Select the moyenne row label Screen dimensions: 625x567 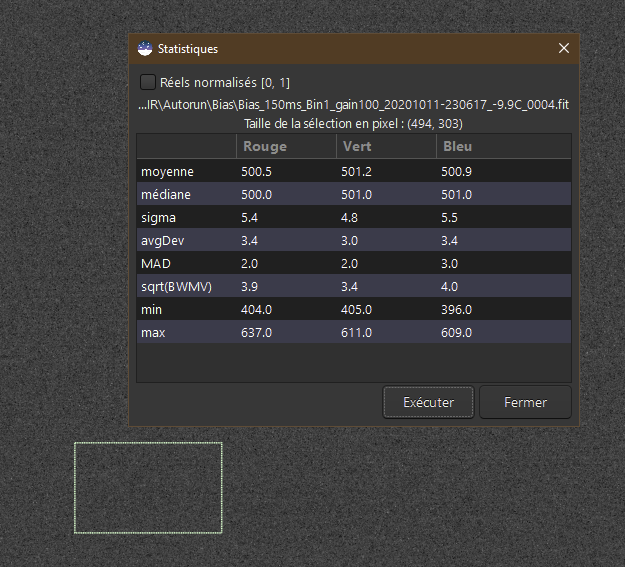tap(167, 172)
